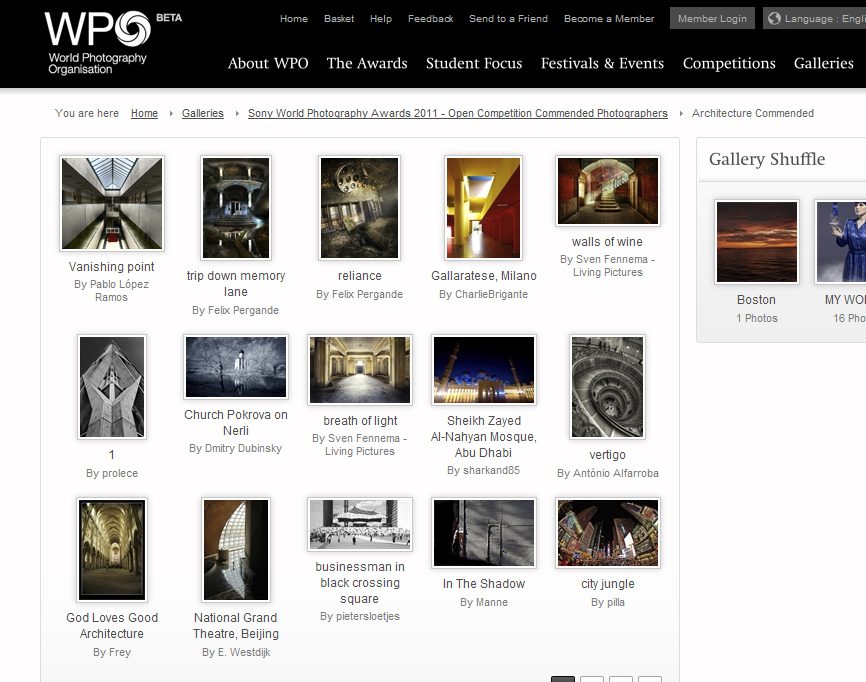Screen dimensions: 866x682
Task: Open the Vanishing point photo thumbnail
Action: point(112,203)
